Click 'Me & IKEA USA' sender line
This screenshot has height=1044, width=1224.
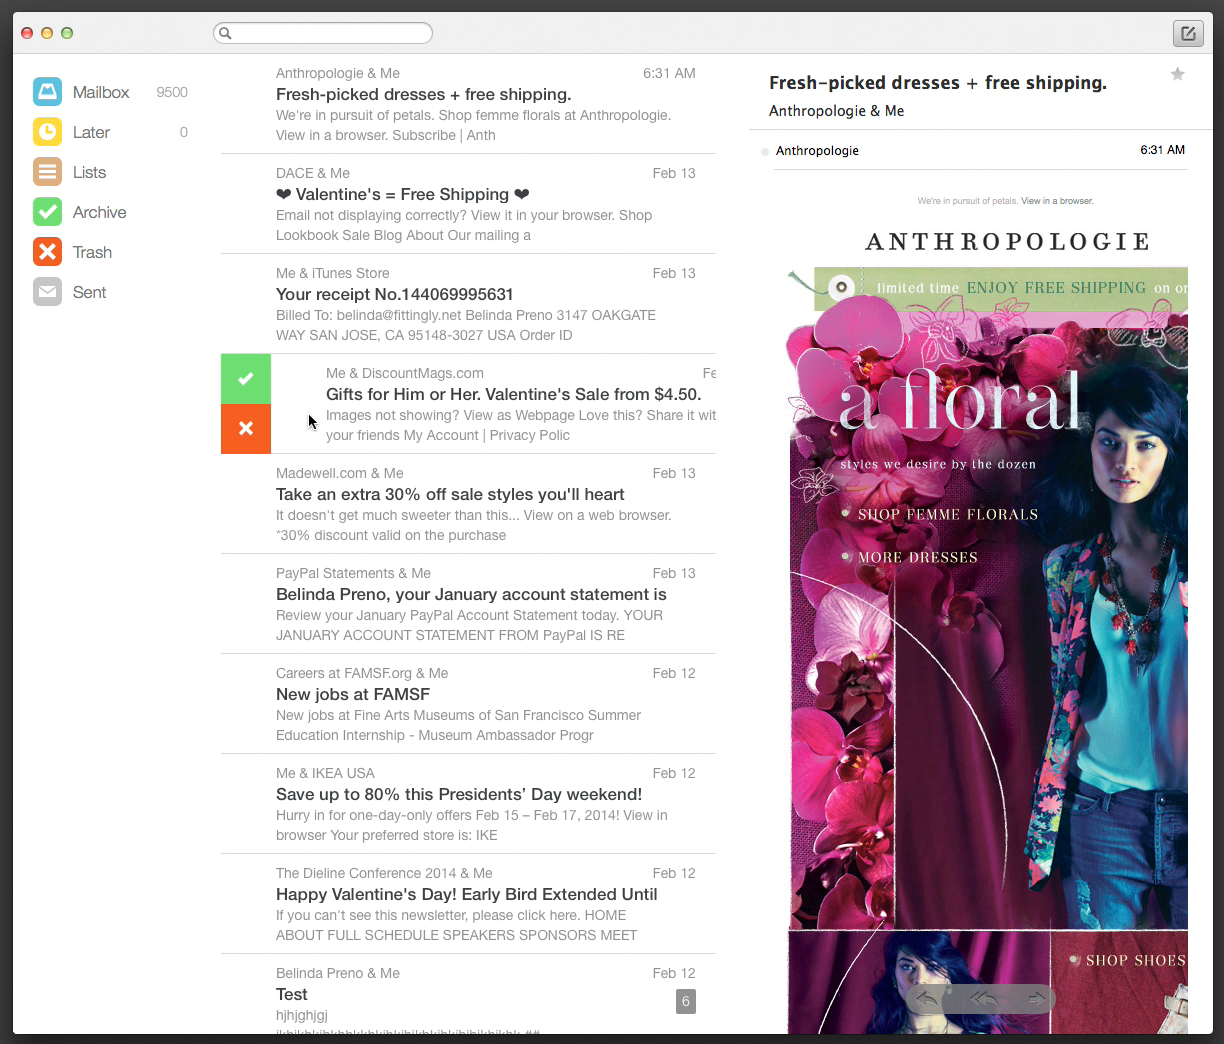325,773
